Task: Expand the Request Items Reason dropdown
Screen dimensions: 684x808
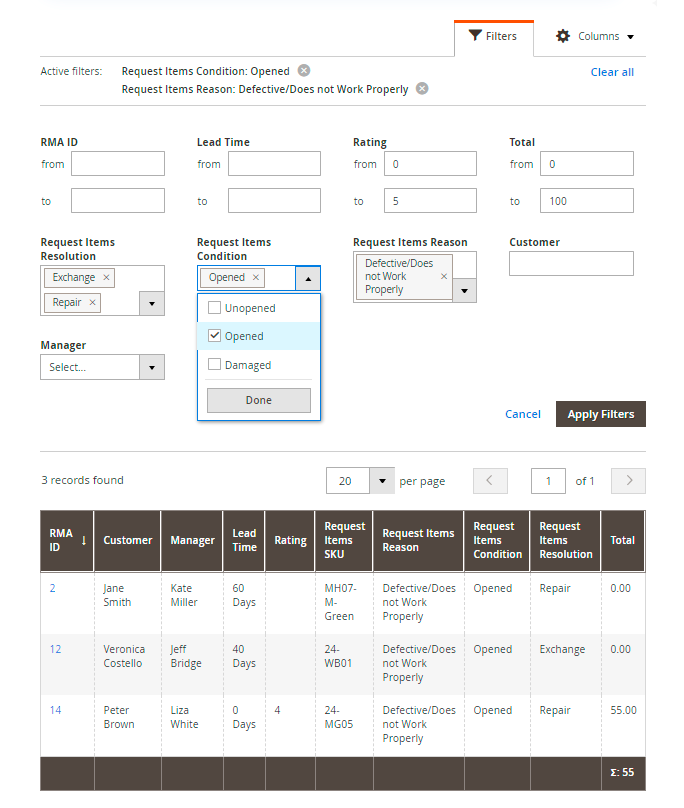Action: pyautogui.click(x=464, y=290)
